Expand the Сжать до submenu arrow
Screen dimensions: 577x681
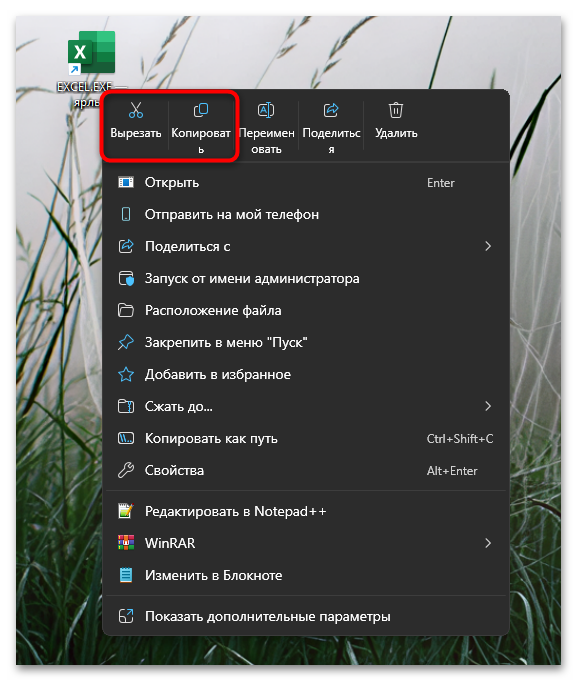tap(488, 407)
